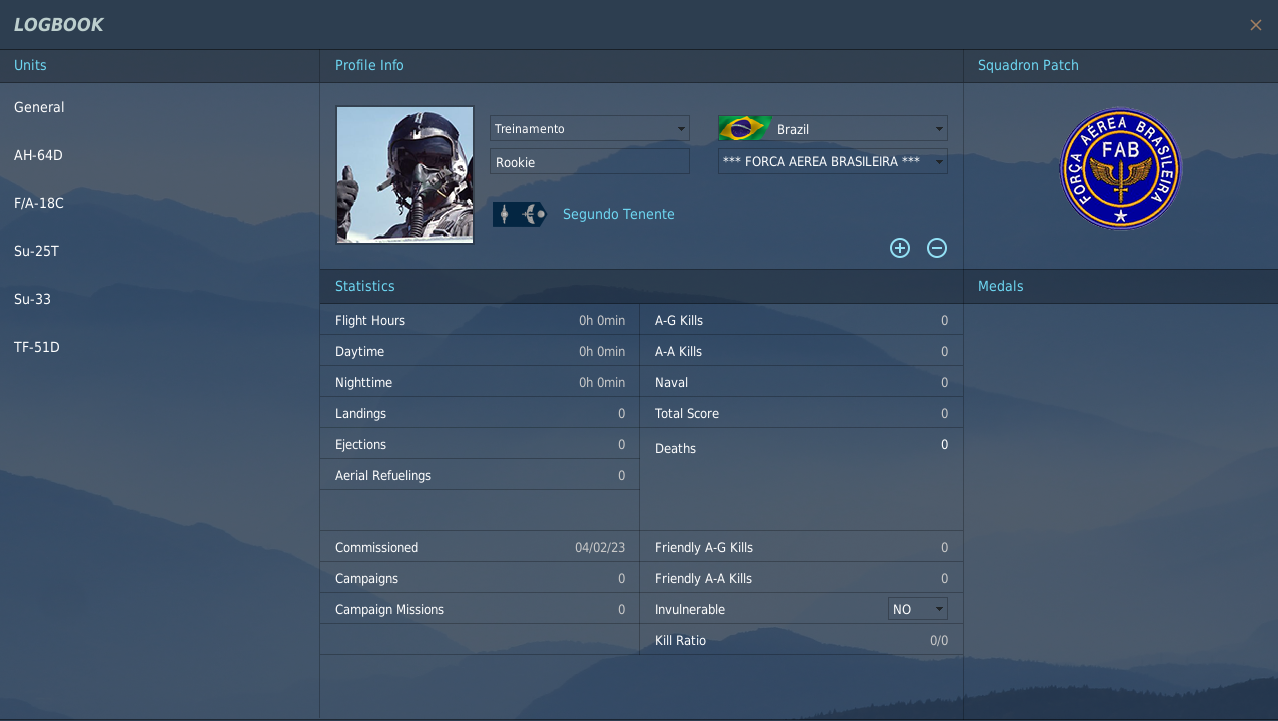Viewport: 1278px width, 721px height.
Task: Click the minus icon to remove profile
Action: 937,248
